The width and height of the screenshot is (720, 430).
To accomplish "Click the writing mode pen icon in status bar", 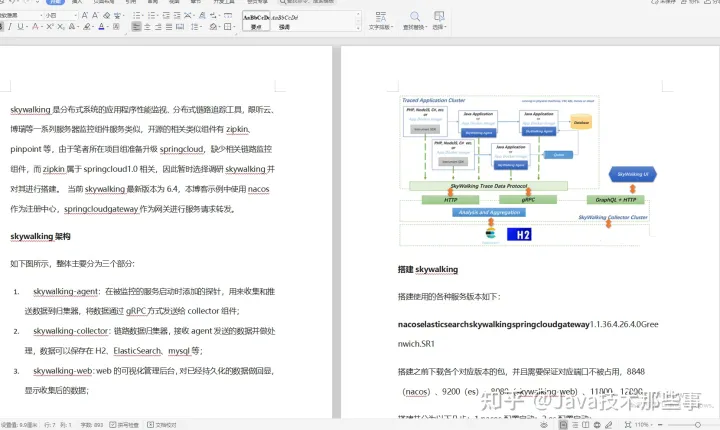I will point(608,425).
